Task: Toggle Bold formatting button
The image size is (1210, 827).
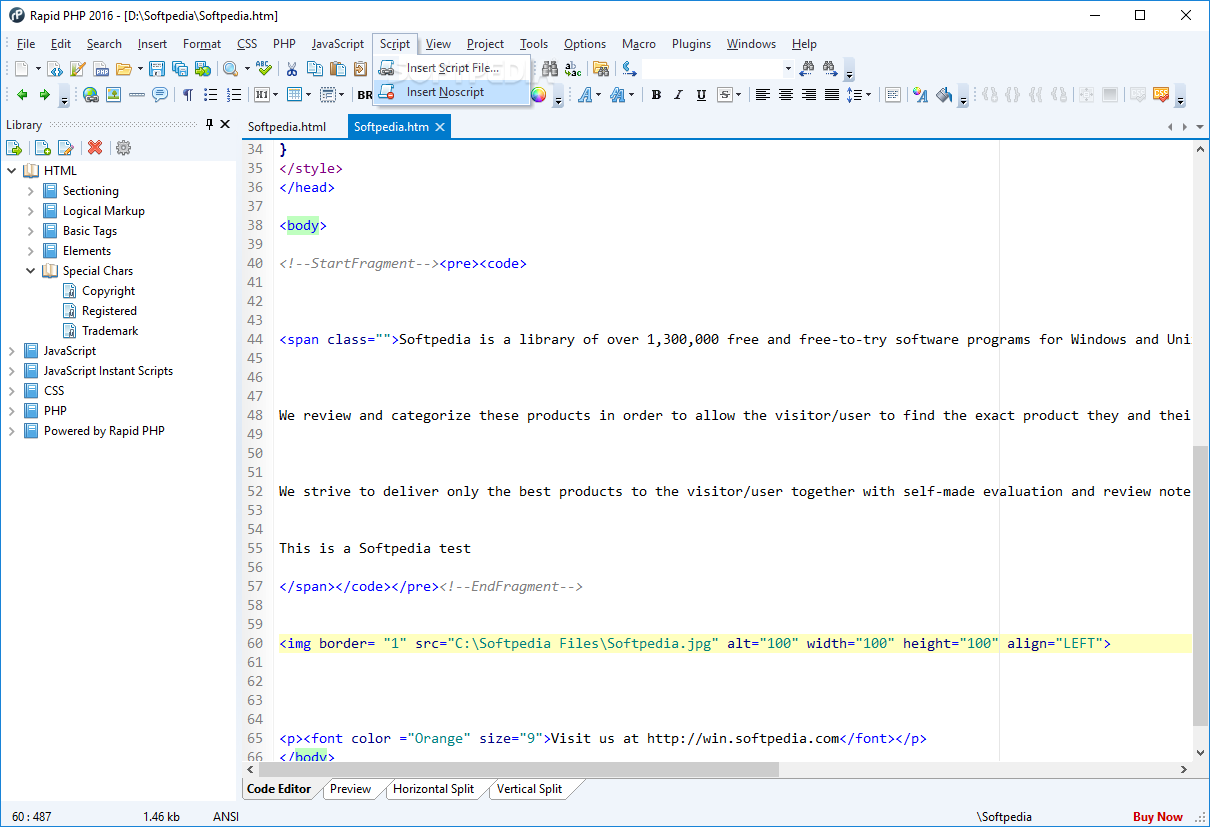Action: [656, 95]
